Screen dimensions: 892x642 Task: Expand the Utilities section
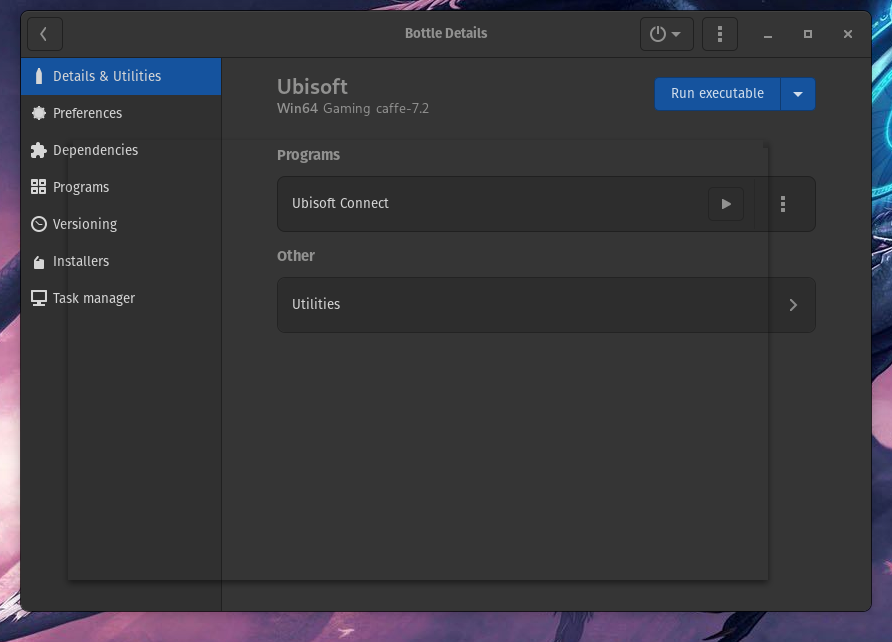(x=546, y=304)
